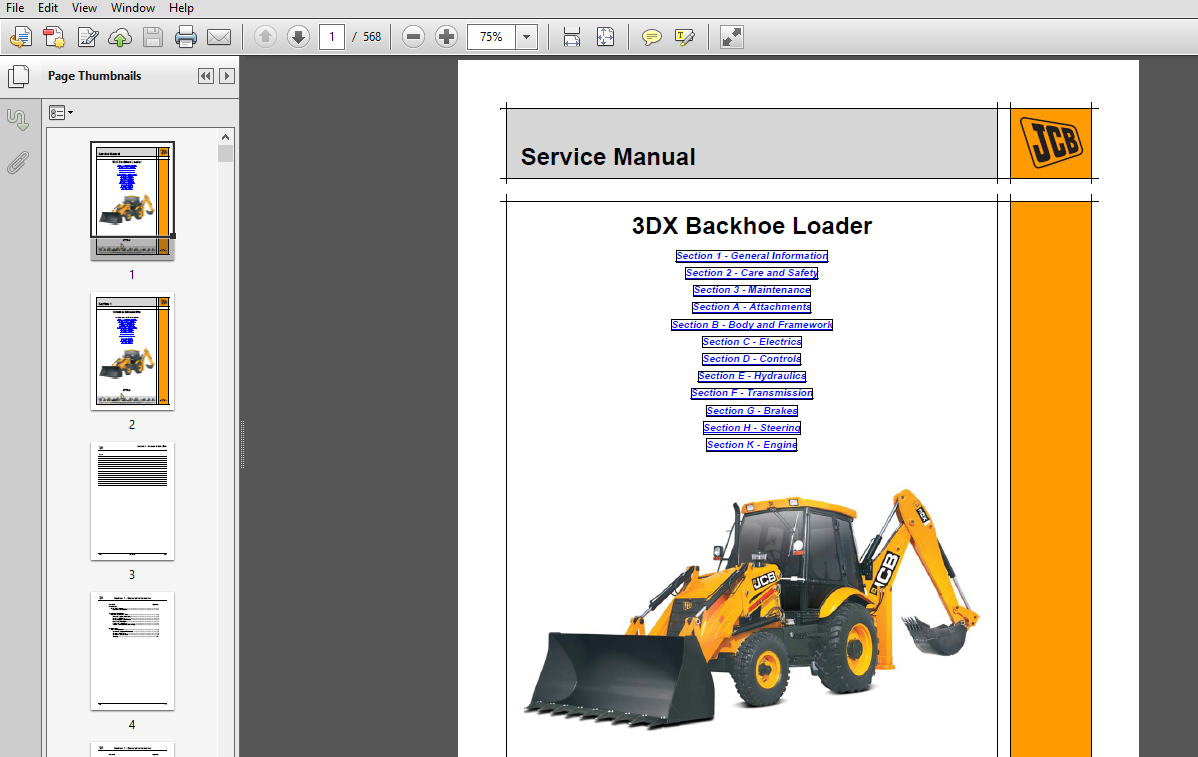Open Section D - Controls link

pos(752,359)
